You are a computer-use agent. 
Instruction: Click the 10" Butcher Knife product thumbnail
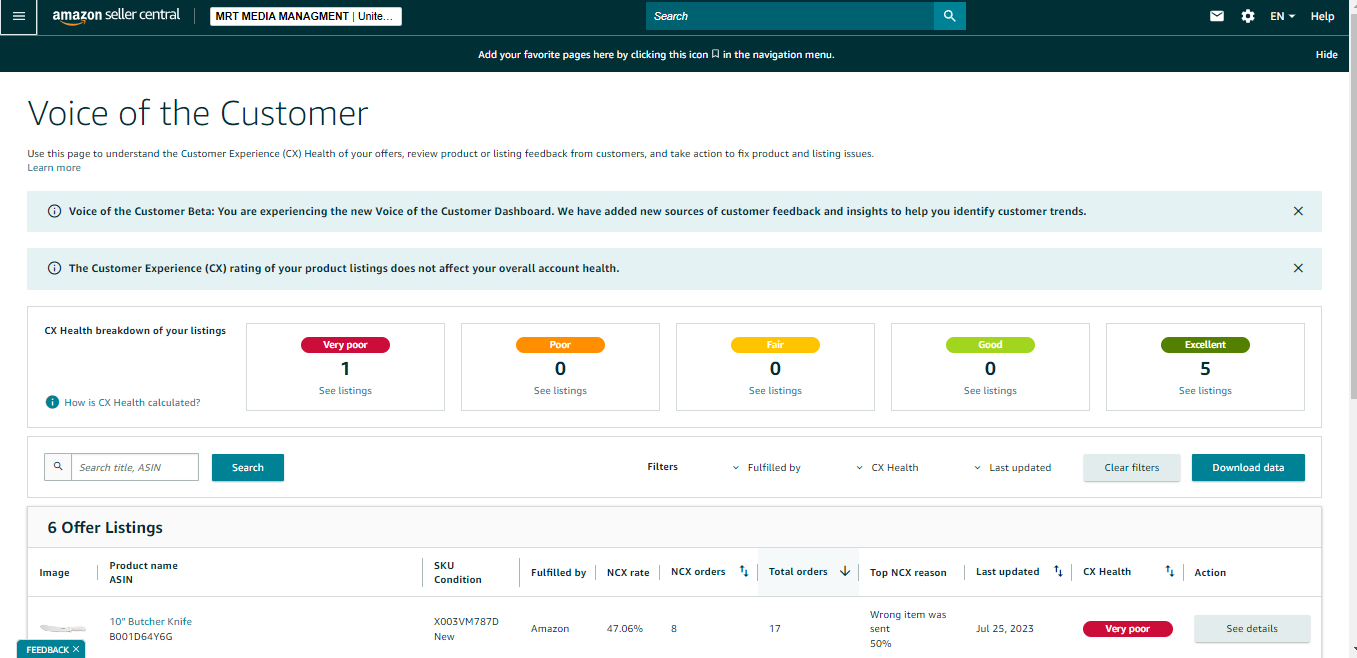pyautogui.click(x=63, y=629)
